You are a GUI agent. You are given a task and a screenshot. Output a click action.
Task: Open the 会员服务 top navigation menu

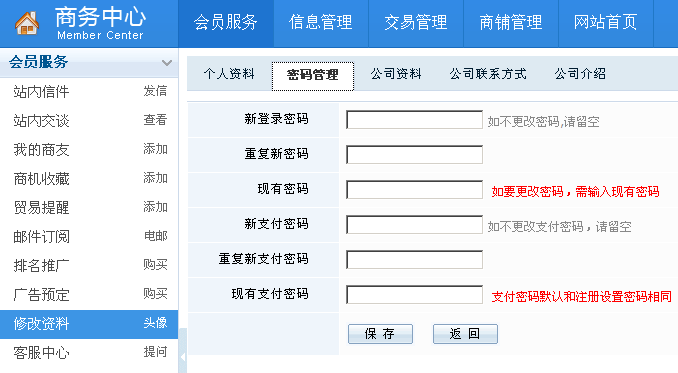tap(226, 23)
